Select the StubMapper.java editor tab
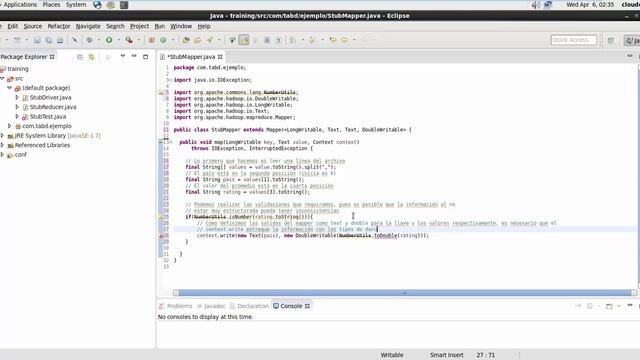 pyautogui.click(x=191, y=57)
